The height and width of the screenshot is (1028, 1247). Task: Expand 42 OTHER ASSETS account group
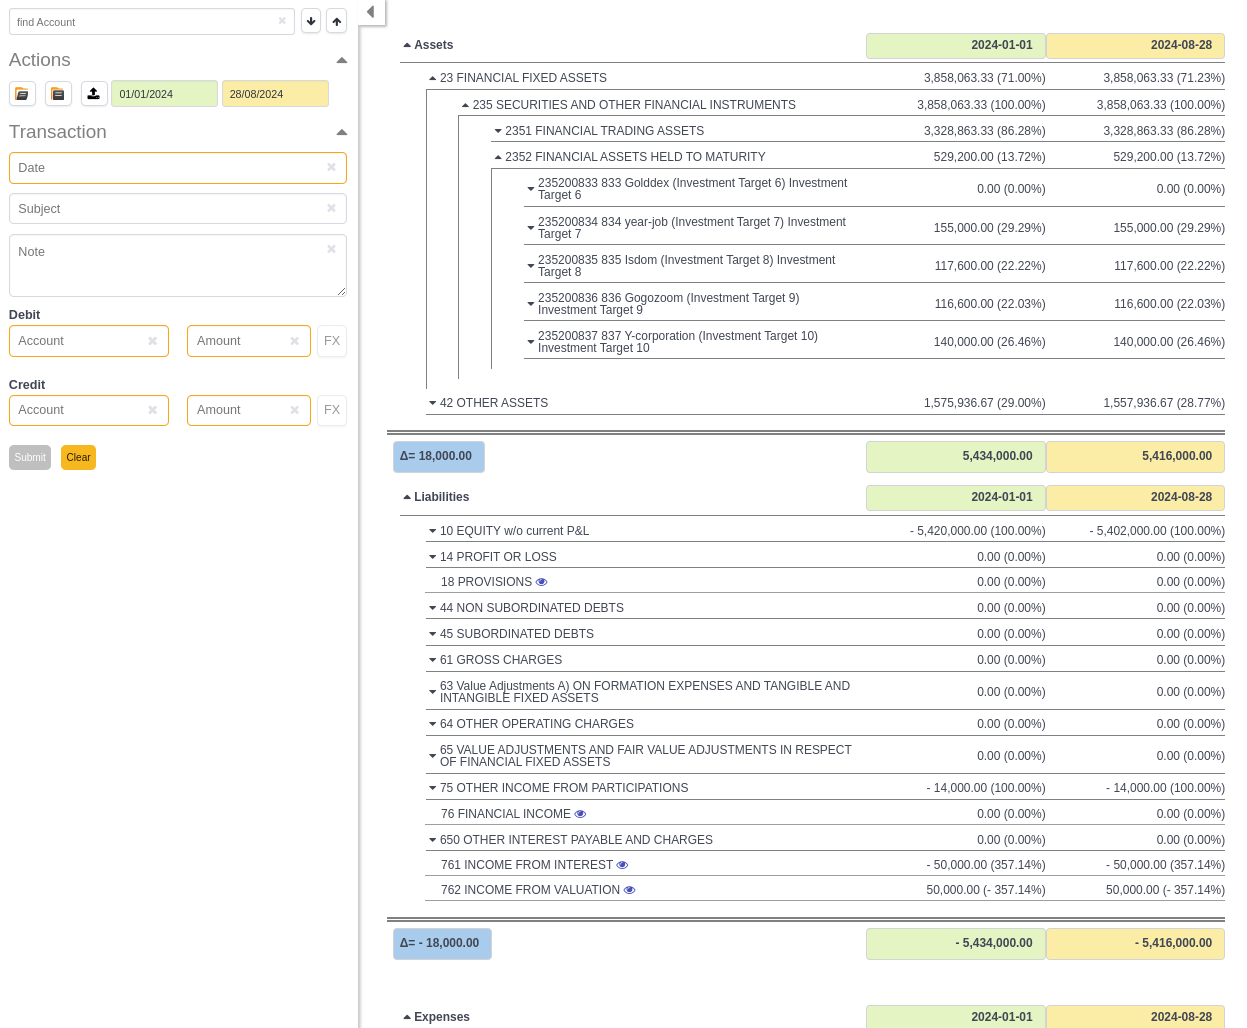click(433, 403)
